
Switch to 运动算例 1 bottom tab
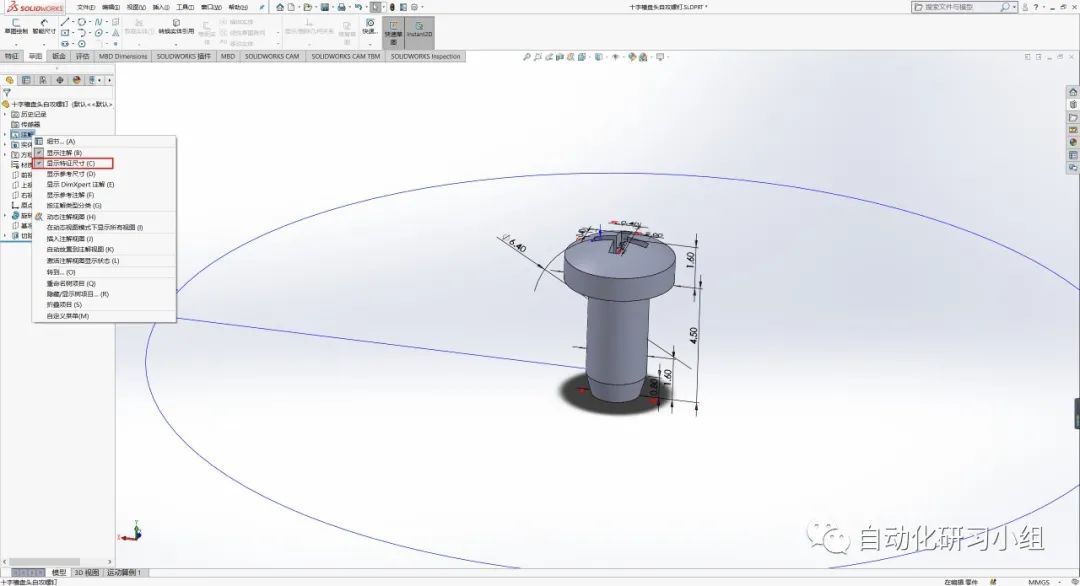123,572
